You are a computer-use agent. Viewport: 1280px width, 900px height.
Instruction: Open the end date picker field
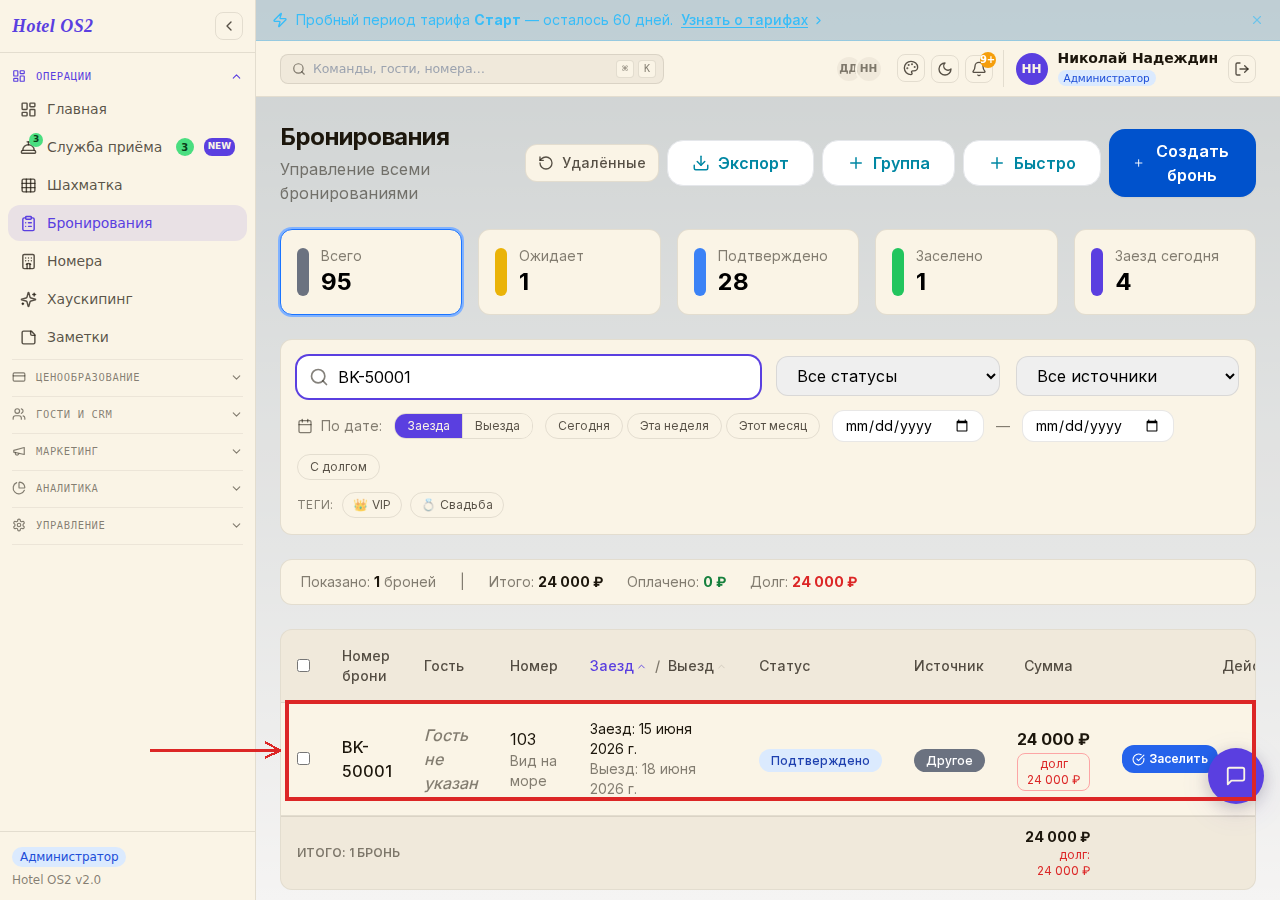(x=1098, y=426)
